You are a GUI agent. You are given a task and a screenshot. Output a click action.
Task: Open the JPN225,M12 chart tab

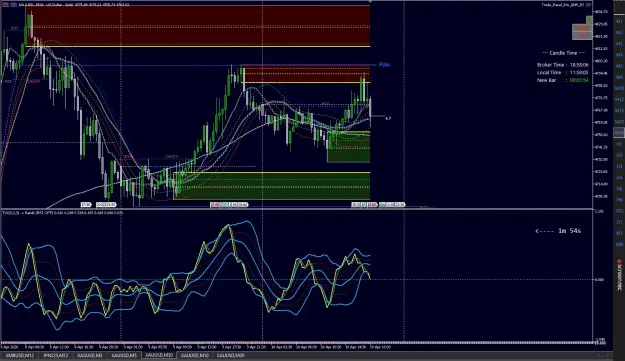55,355
